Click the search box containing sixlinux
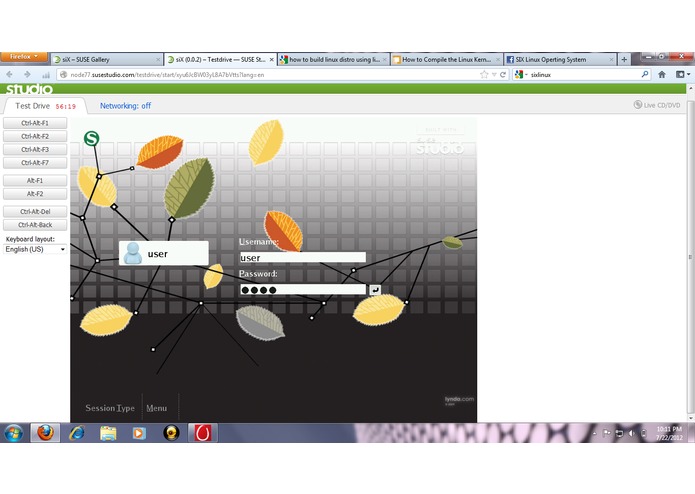The height and width of the screenshot is (494, 695). point(583,75)
